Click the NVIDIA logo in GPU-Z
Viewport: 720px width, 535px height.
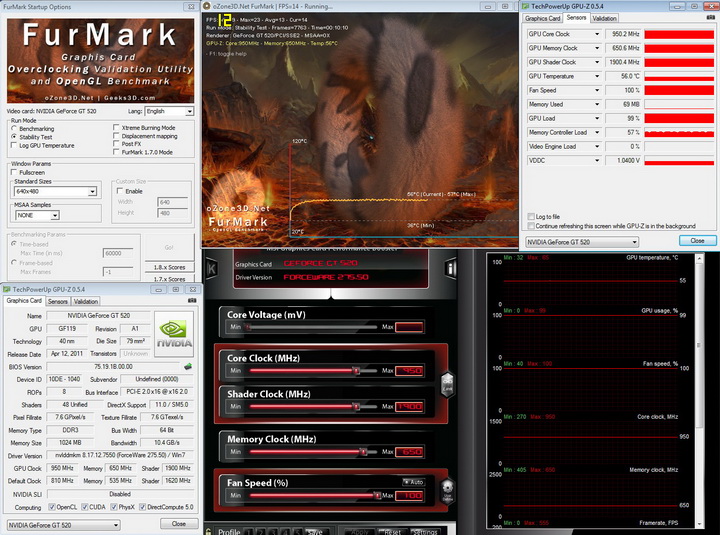[174, 334]
